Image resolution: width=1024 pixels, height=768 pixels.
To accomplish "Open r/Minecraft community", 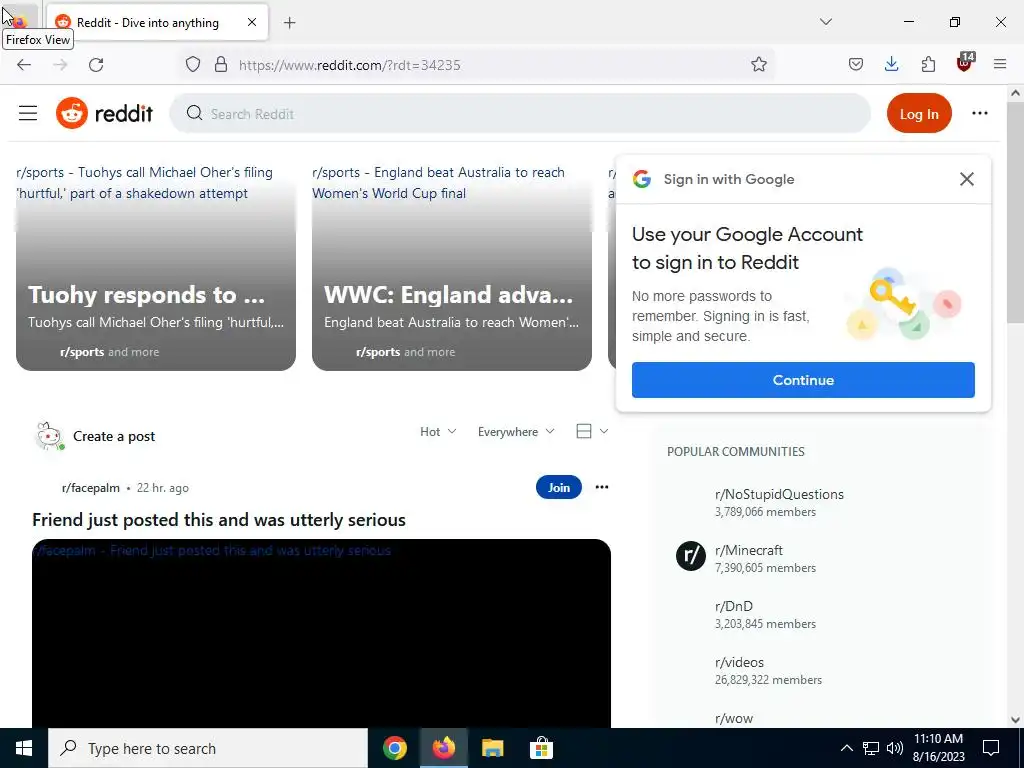I will click(748, 551).
